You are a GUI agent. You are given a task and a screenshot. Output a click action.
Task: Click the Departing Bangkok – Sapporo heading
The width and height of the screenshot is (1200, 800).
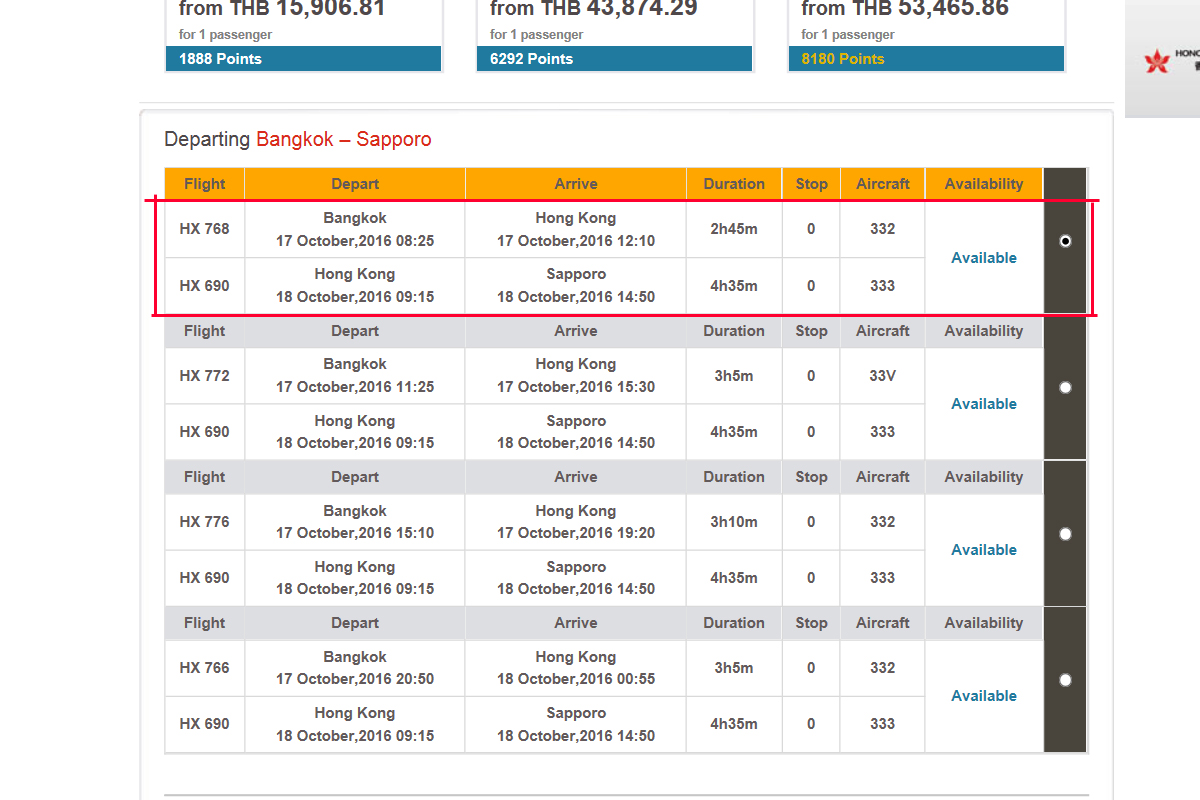298,139
